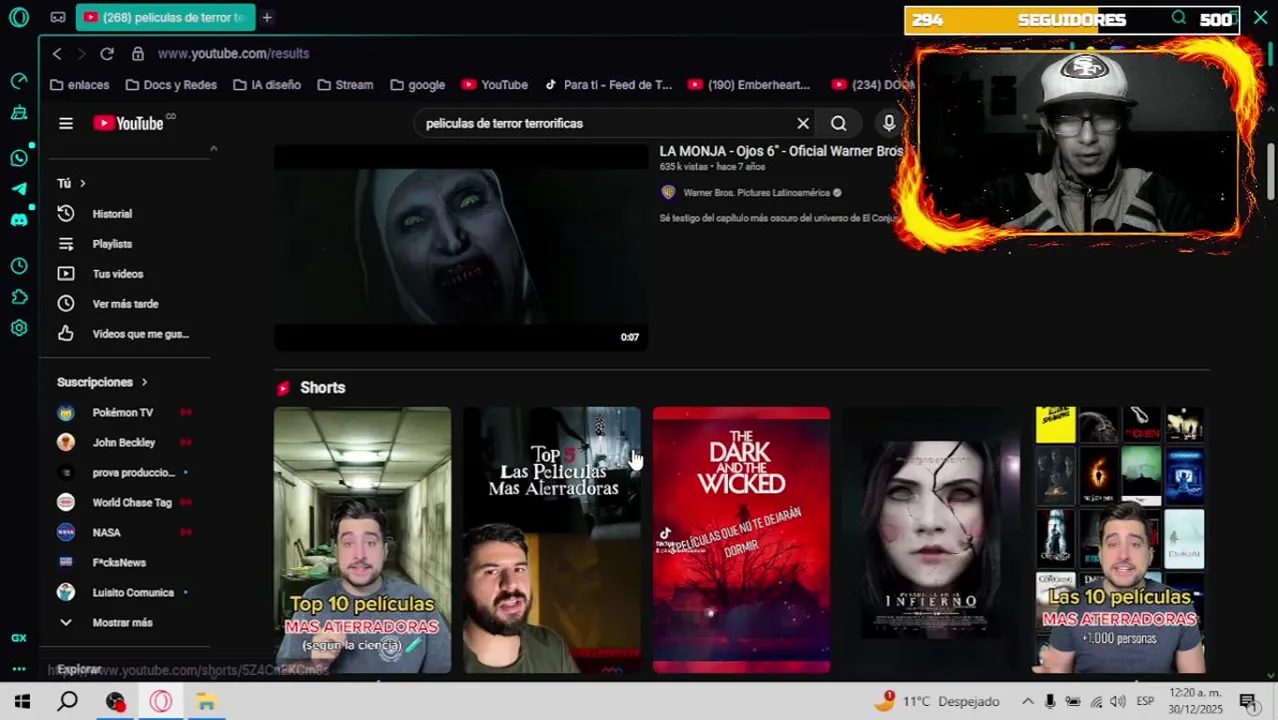The image size is (1278, 720).
Task: Open the Opera GX main menu logo
Action: [19, 17]
